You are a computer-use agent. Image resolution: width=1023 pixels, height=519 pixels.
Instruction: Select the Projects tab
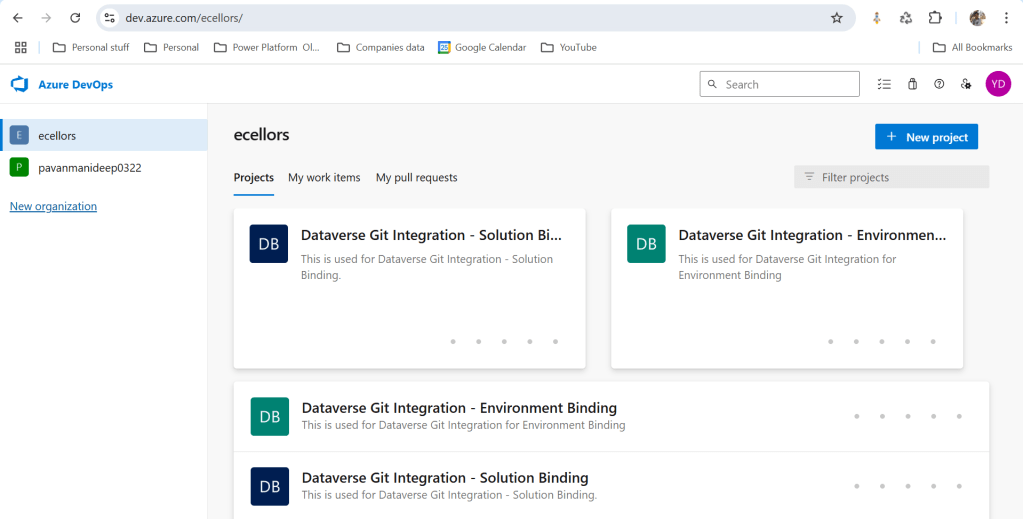253,178
